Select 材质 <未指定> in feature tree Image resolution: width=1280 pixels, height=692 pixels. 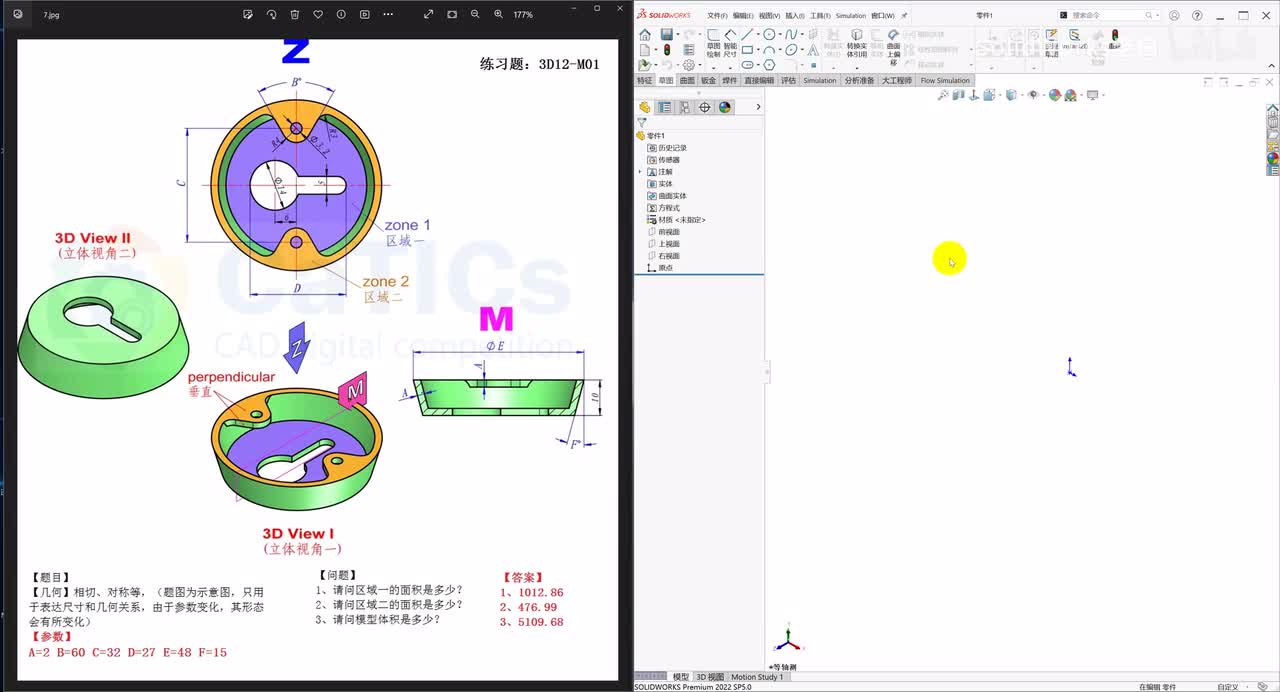tap(682, 220)
